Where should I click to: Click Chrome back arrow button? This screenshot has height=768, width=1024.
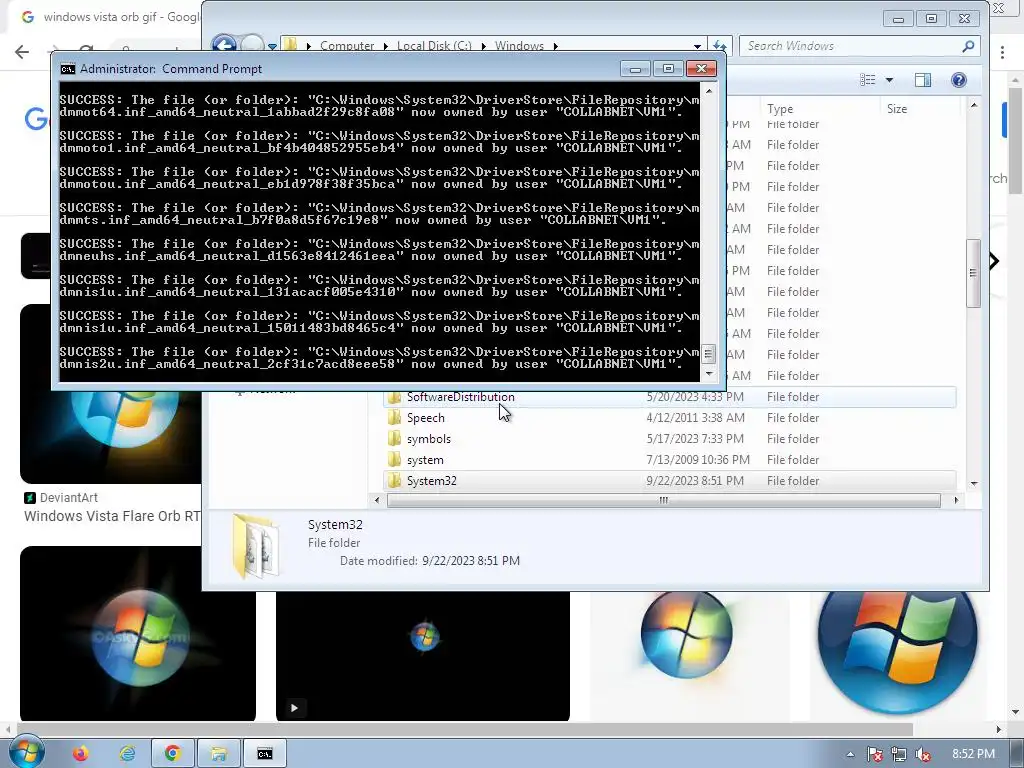pos(22,52)
